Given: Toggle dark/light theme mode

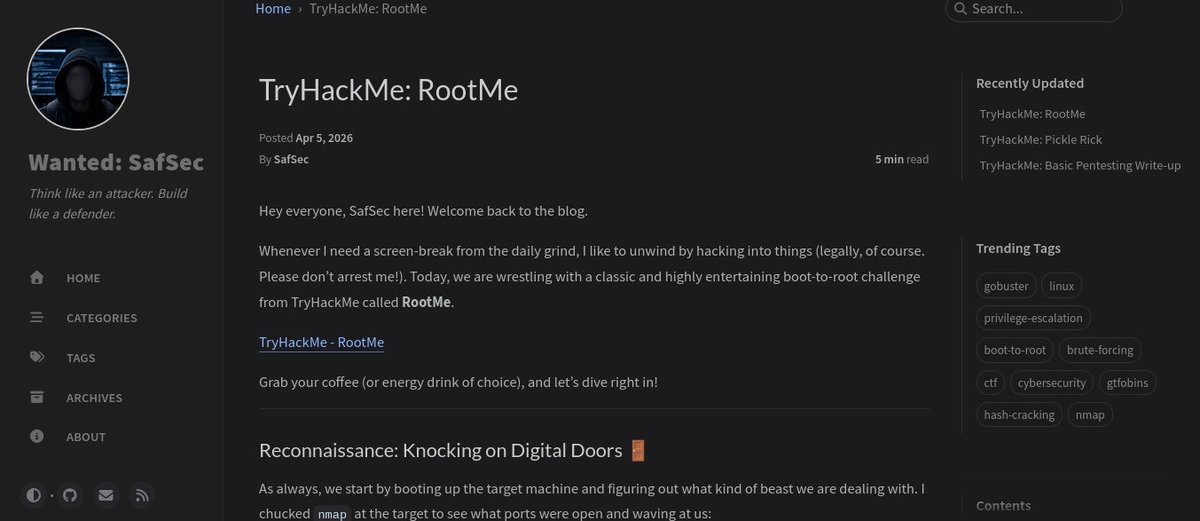Looking at the screenshot, I should tap(34, 494).
